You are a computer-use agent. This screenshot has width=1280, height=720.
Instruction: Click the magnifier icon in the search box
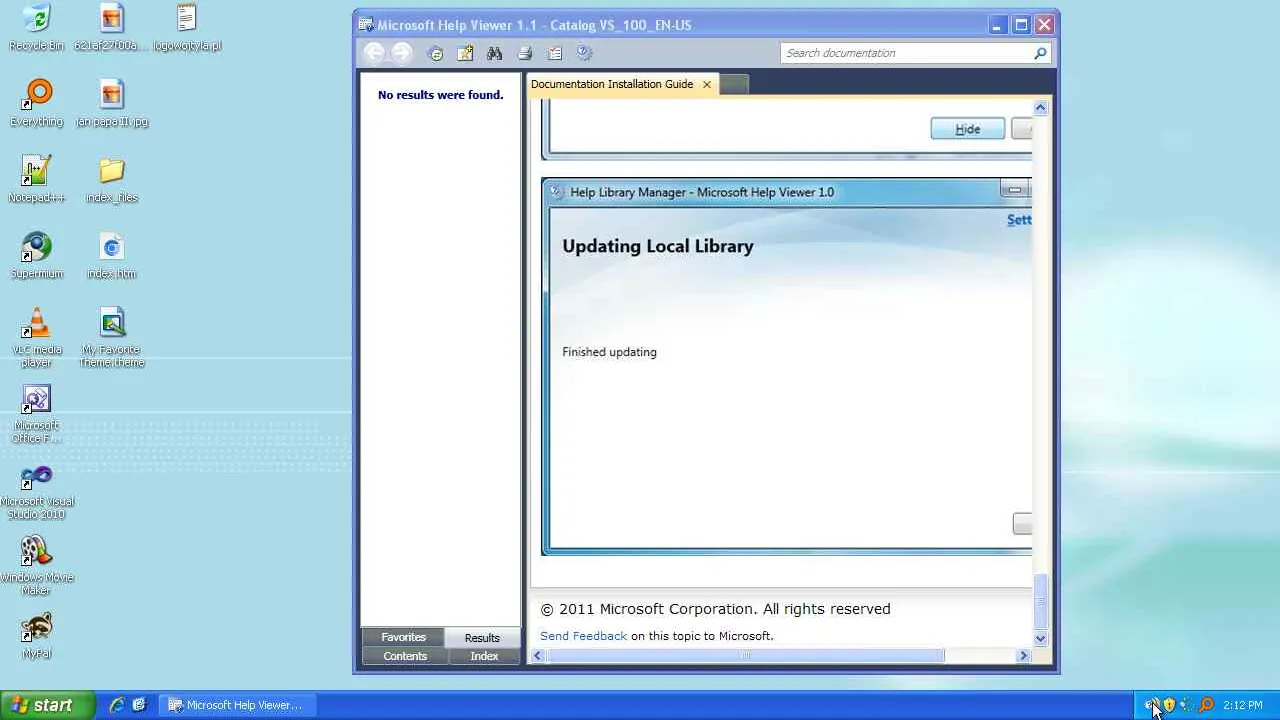tap(1040, 53)
